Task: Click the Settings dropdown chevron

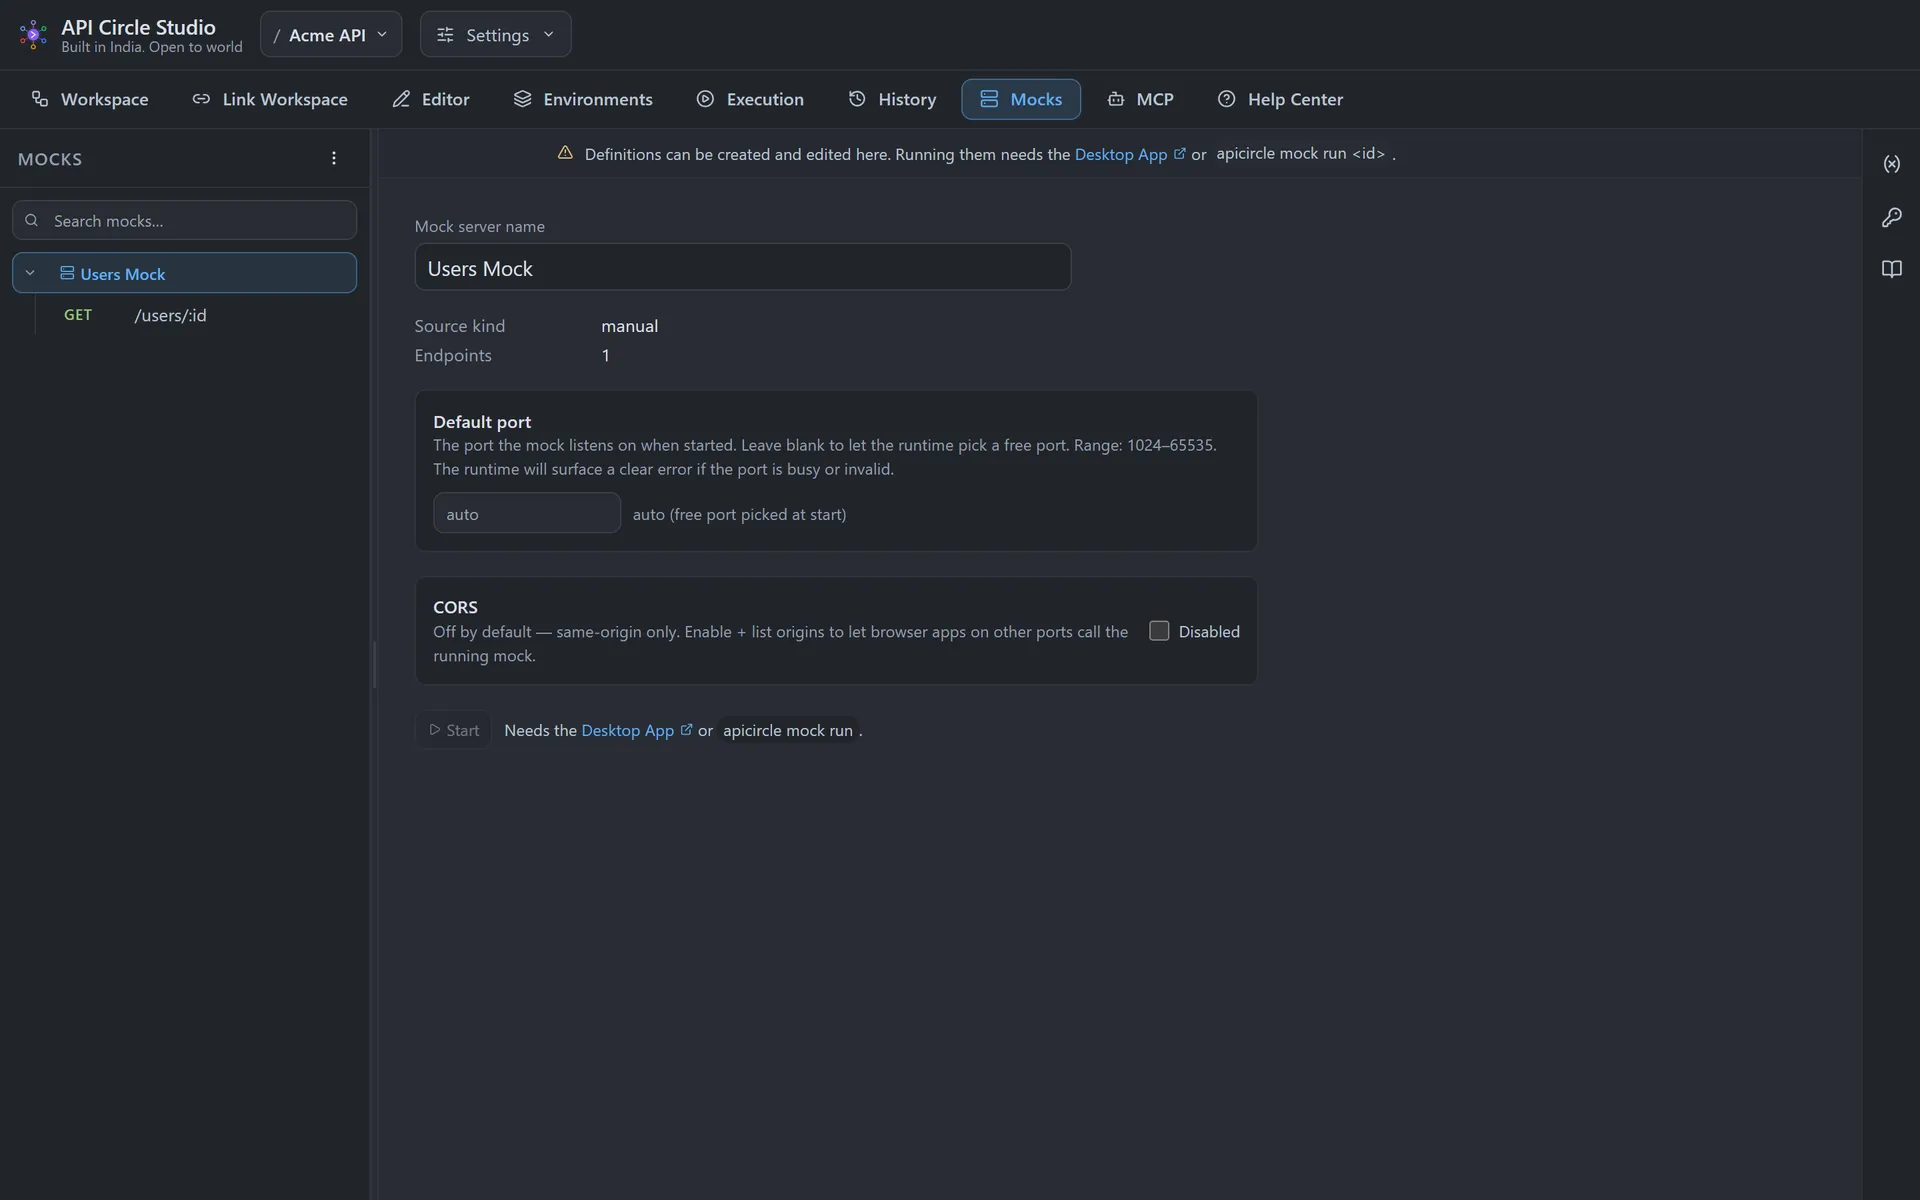Action: (x=548, y=34)
